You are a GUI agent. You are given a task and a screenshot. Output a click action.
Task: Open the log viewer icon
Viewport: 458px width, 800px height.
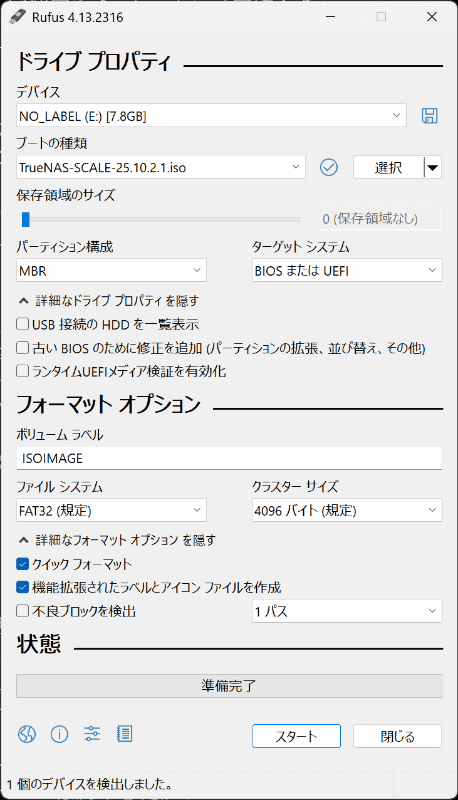(x=124, y=734)
